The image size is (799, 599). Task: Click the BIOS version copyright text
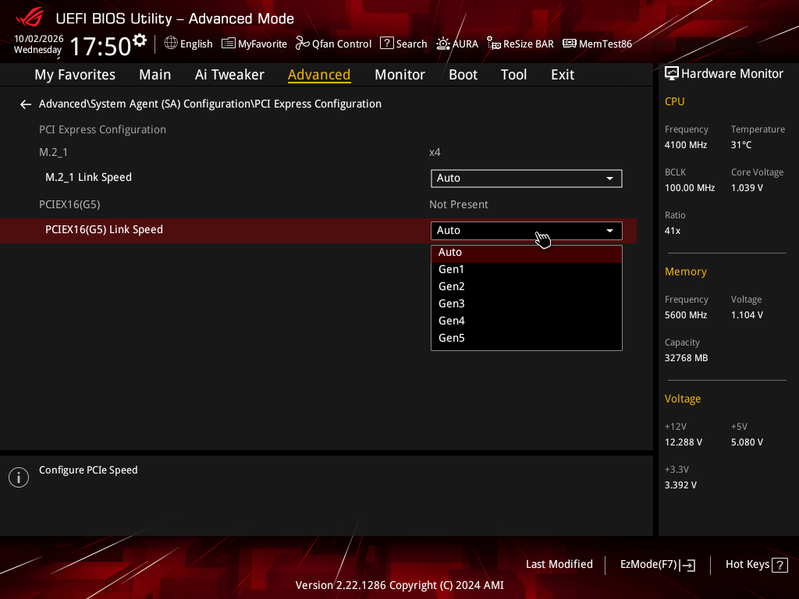point(400,586)
